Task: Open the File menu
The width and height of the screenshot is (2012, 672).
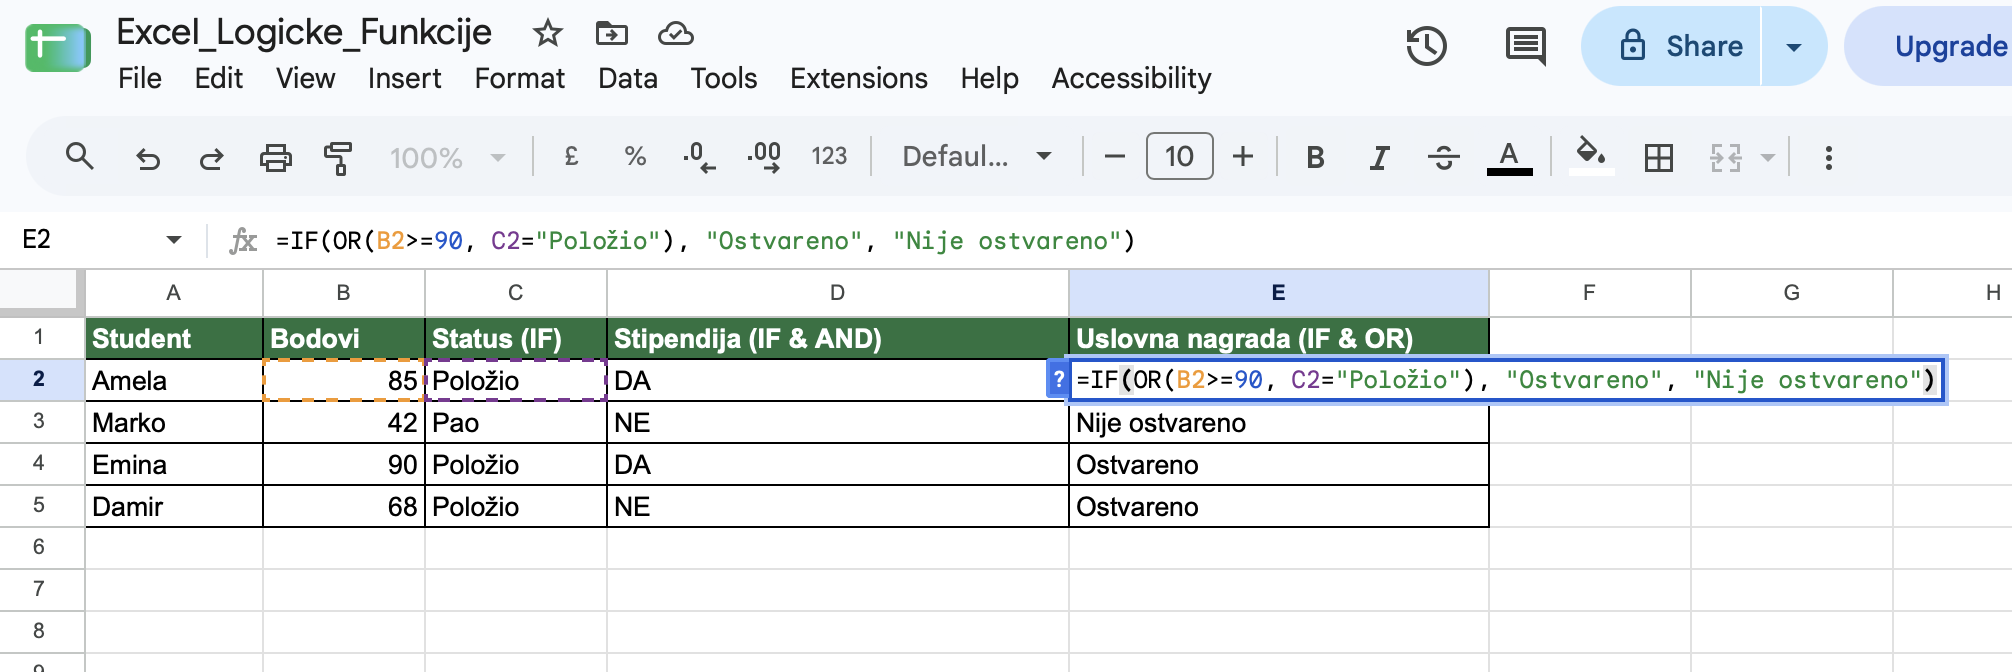Action: (140, 78)
